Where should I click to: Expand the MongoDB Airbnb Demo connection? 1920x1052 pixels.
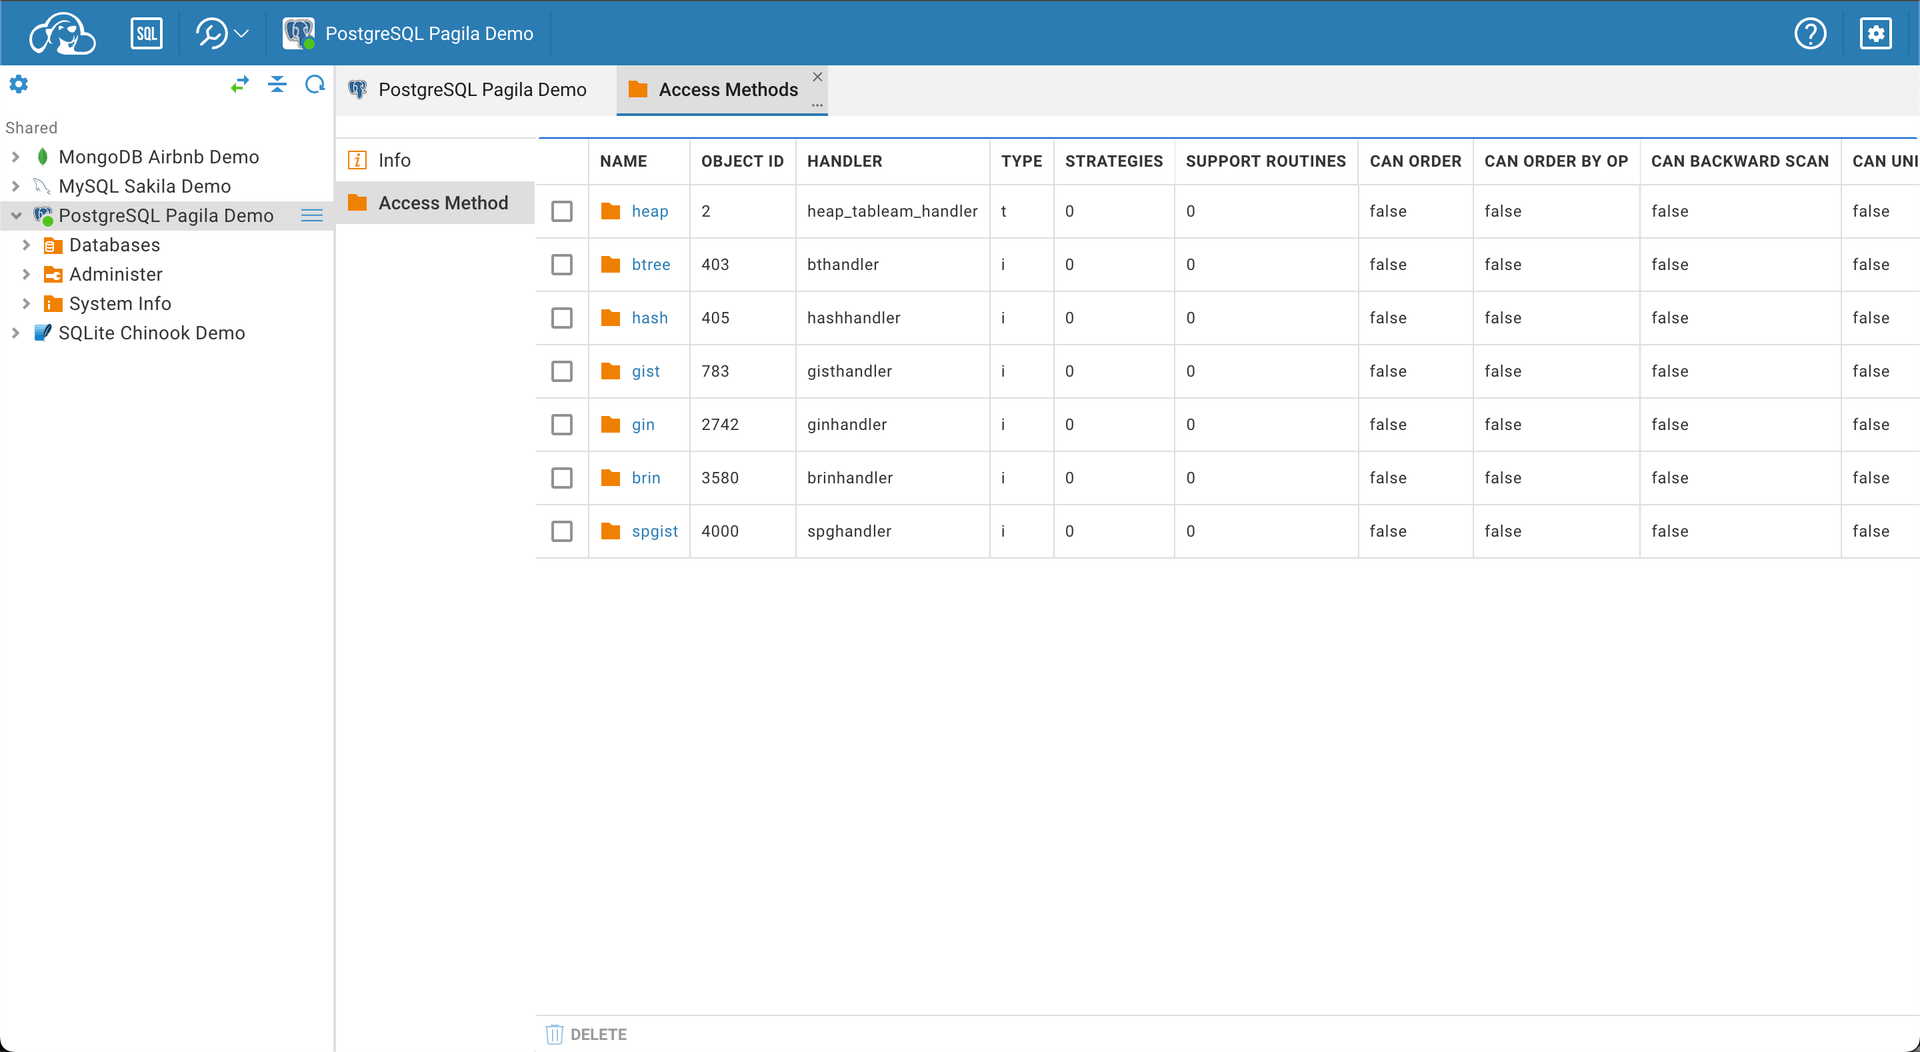tap(14, 157)
